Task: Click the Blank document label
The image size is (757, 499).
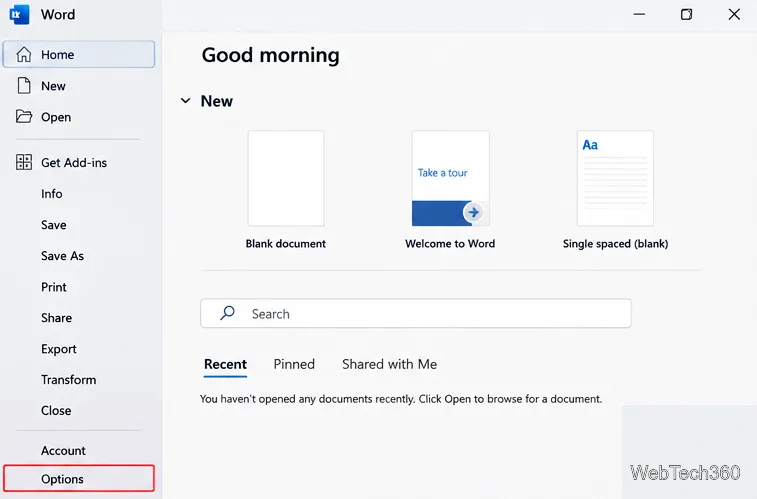Action: 286,244
